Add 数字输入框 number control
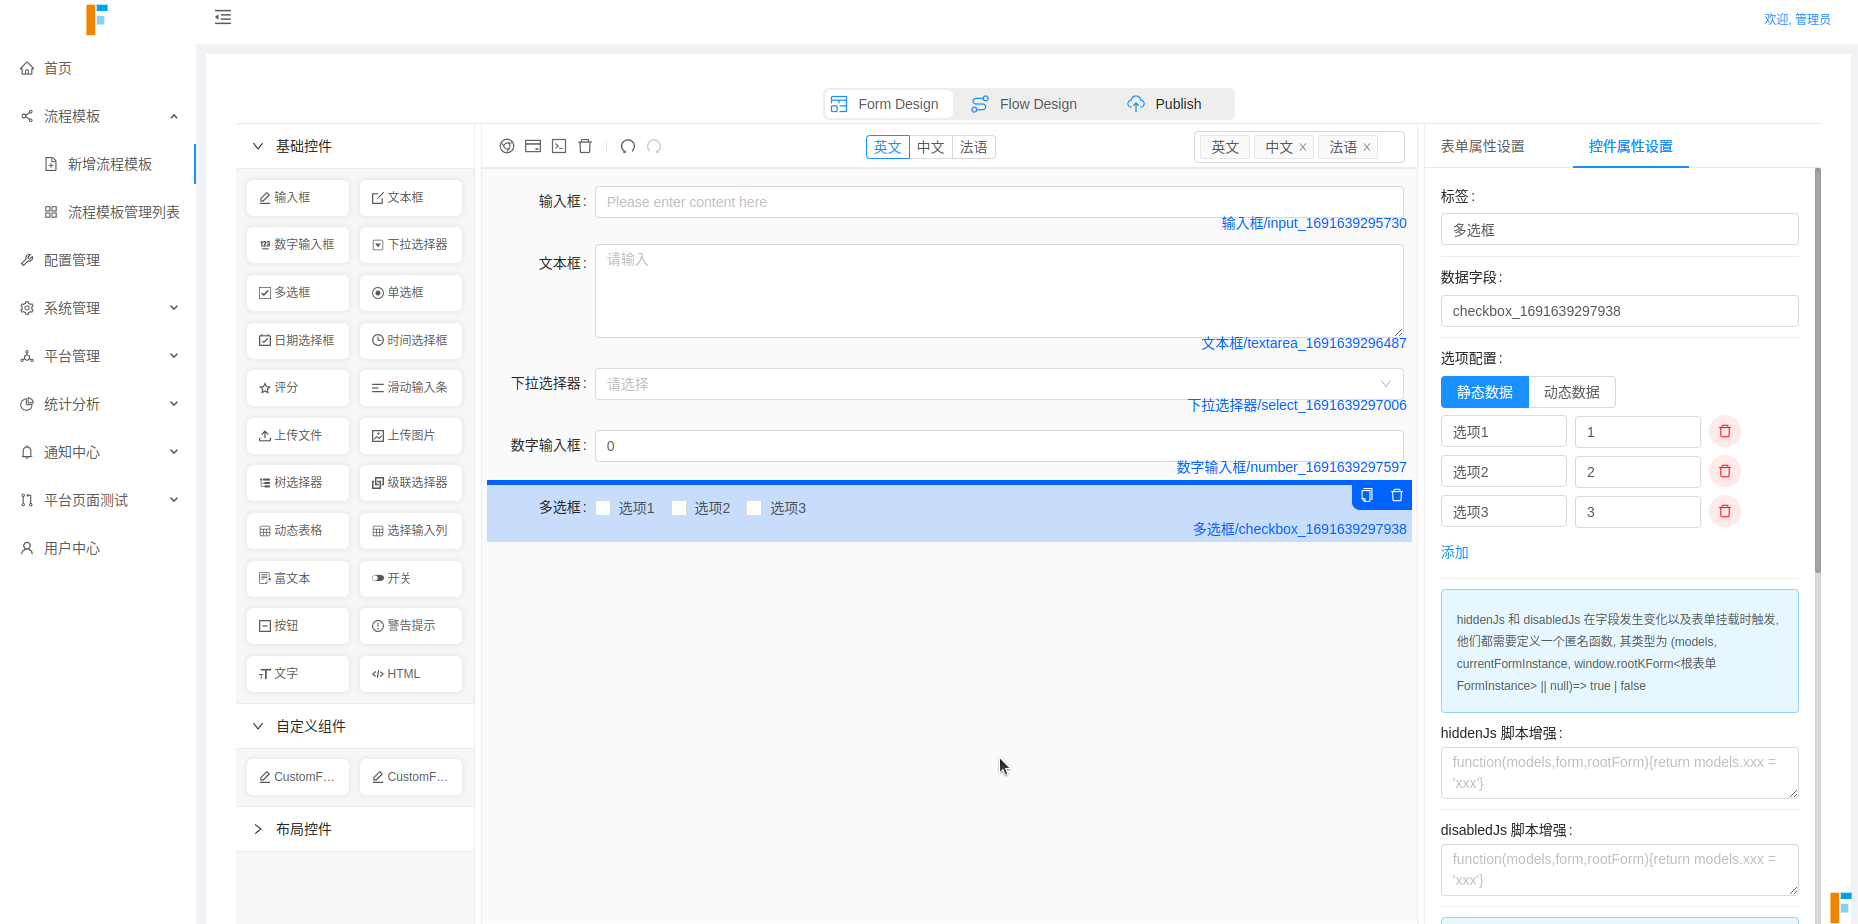 [298, 245]
